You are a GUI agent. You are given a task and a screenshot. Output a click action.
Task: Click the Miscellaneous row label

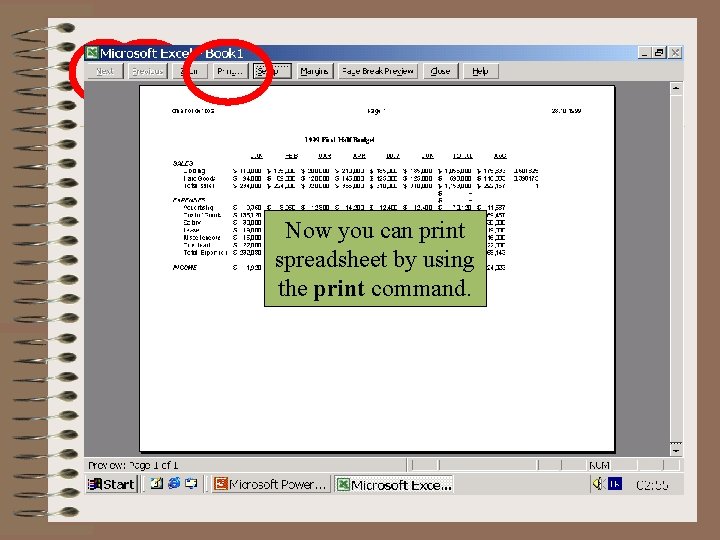(x=202, y=237)
